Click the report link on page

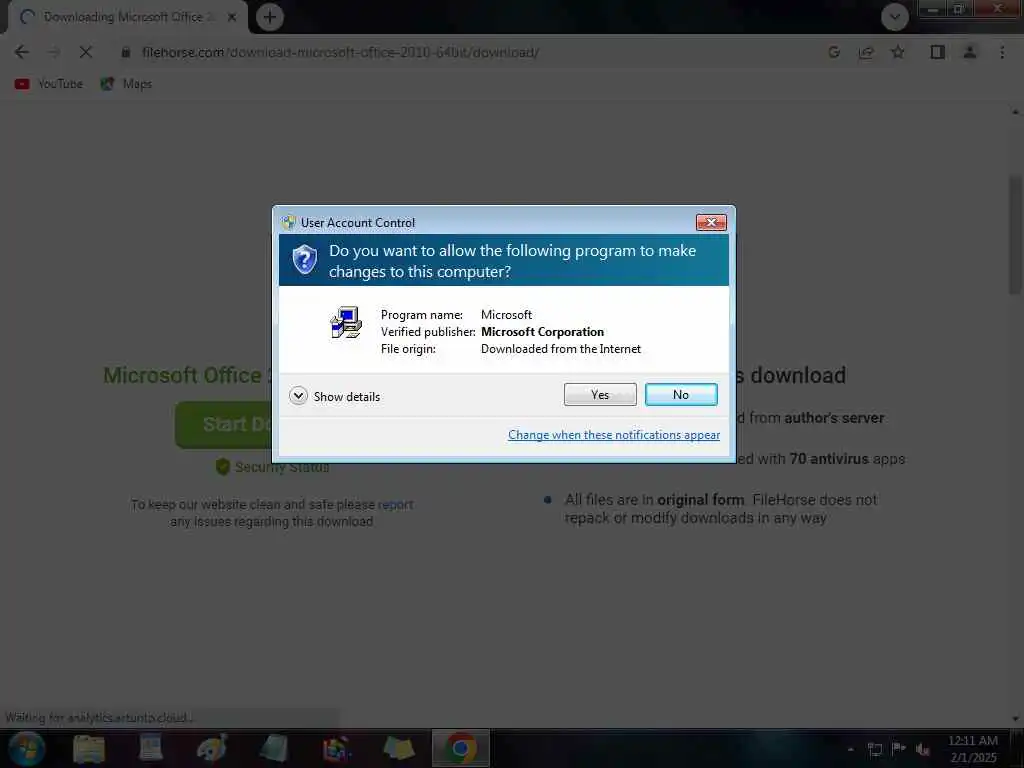pos(395,504)
